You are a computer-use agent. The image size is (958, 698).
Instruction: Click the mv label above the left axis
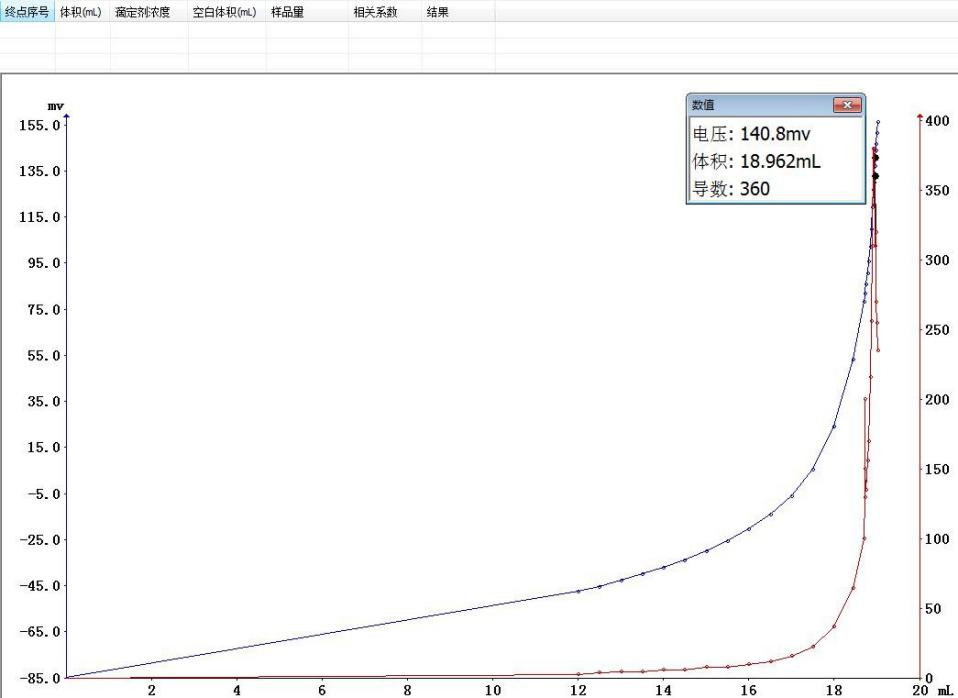click(55, 105)
